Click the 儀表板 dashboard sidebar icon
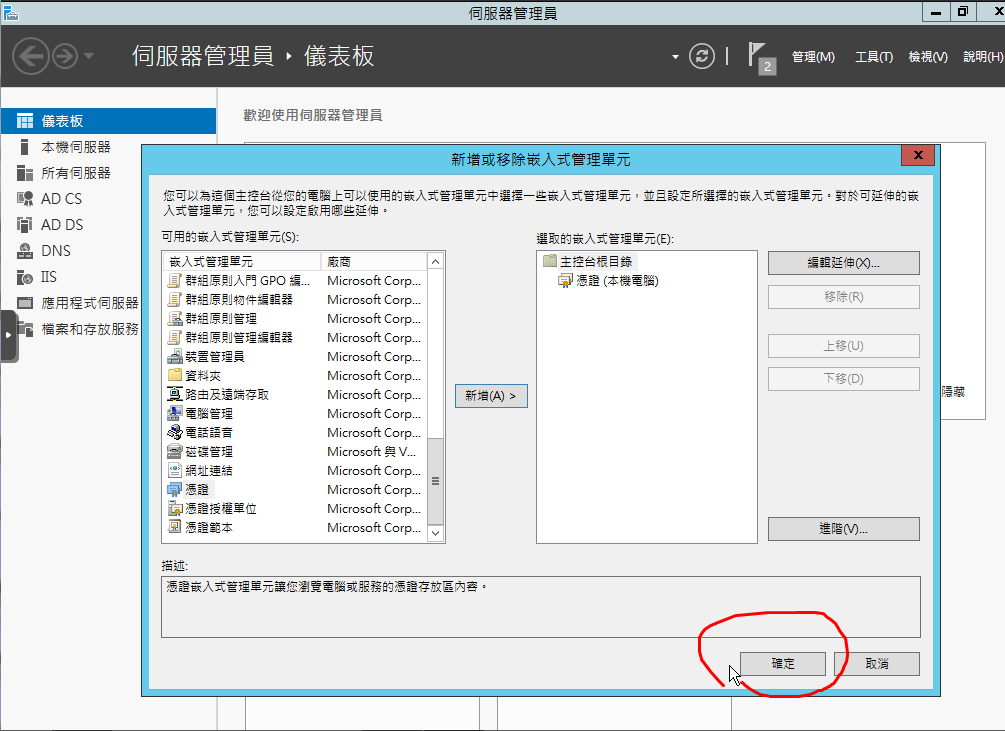Screen dimensions: 1005x731 click(24, 121)
